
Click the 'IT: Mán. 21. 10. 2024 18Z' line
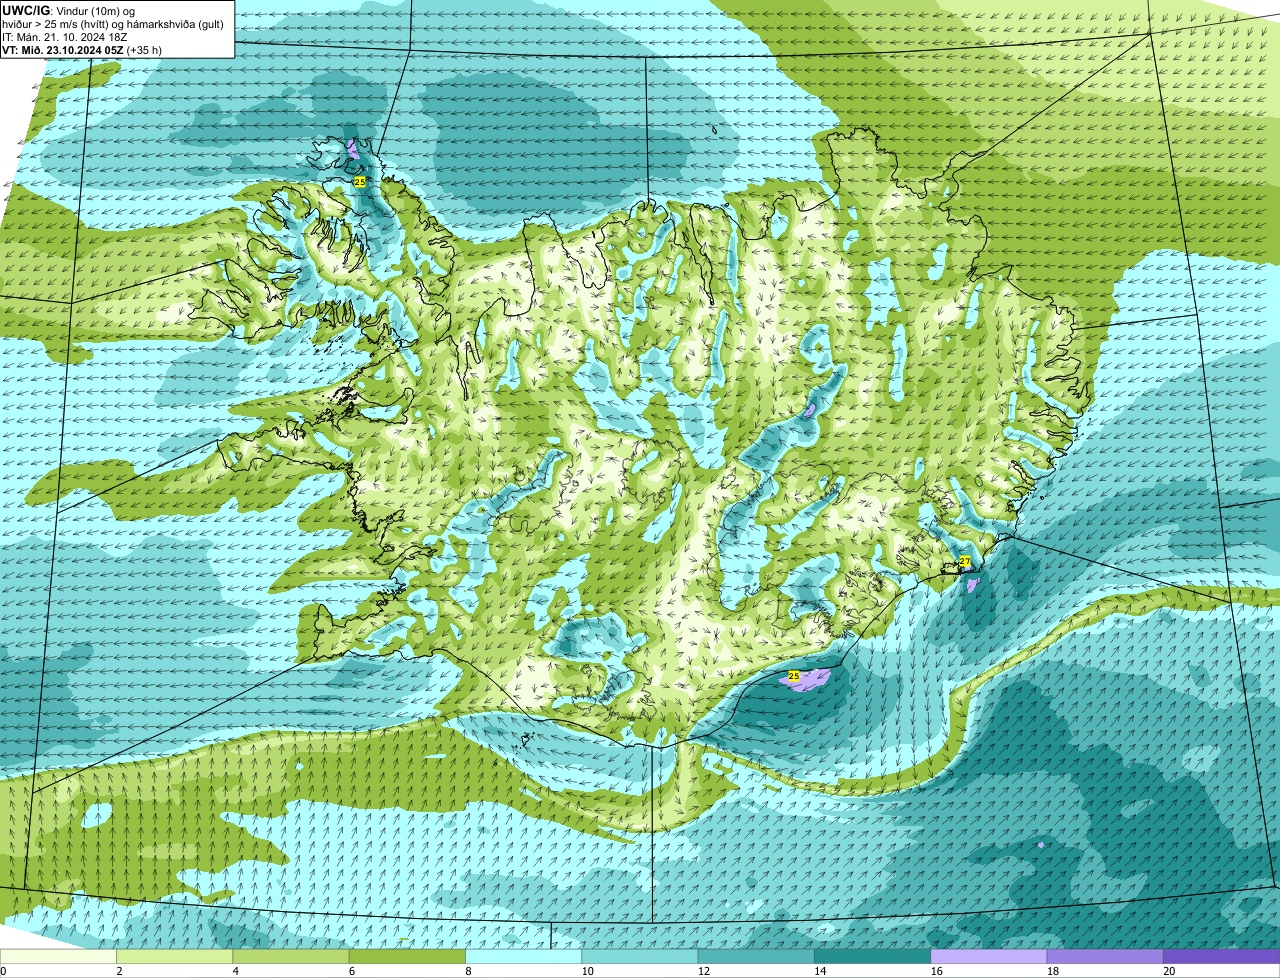[x=65, y=37]
